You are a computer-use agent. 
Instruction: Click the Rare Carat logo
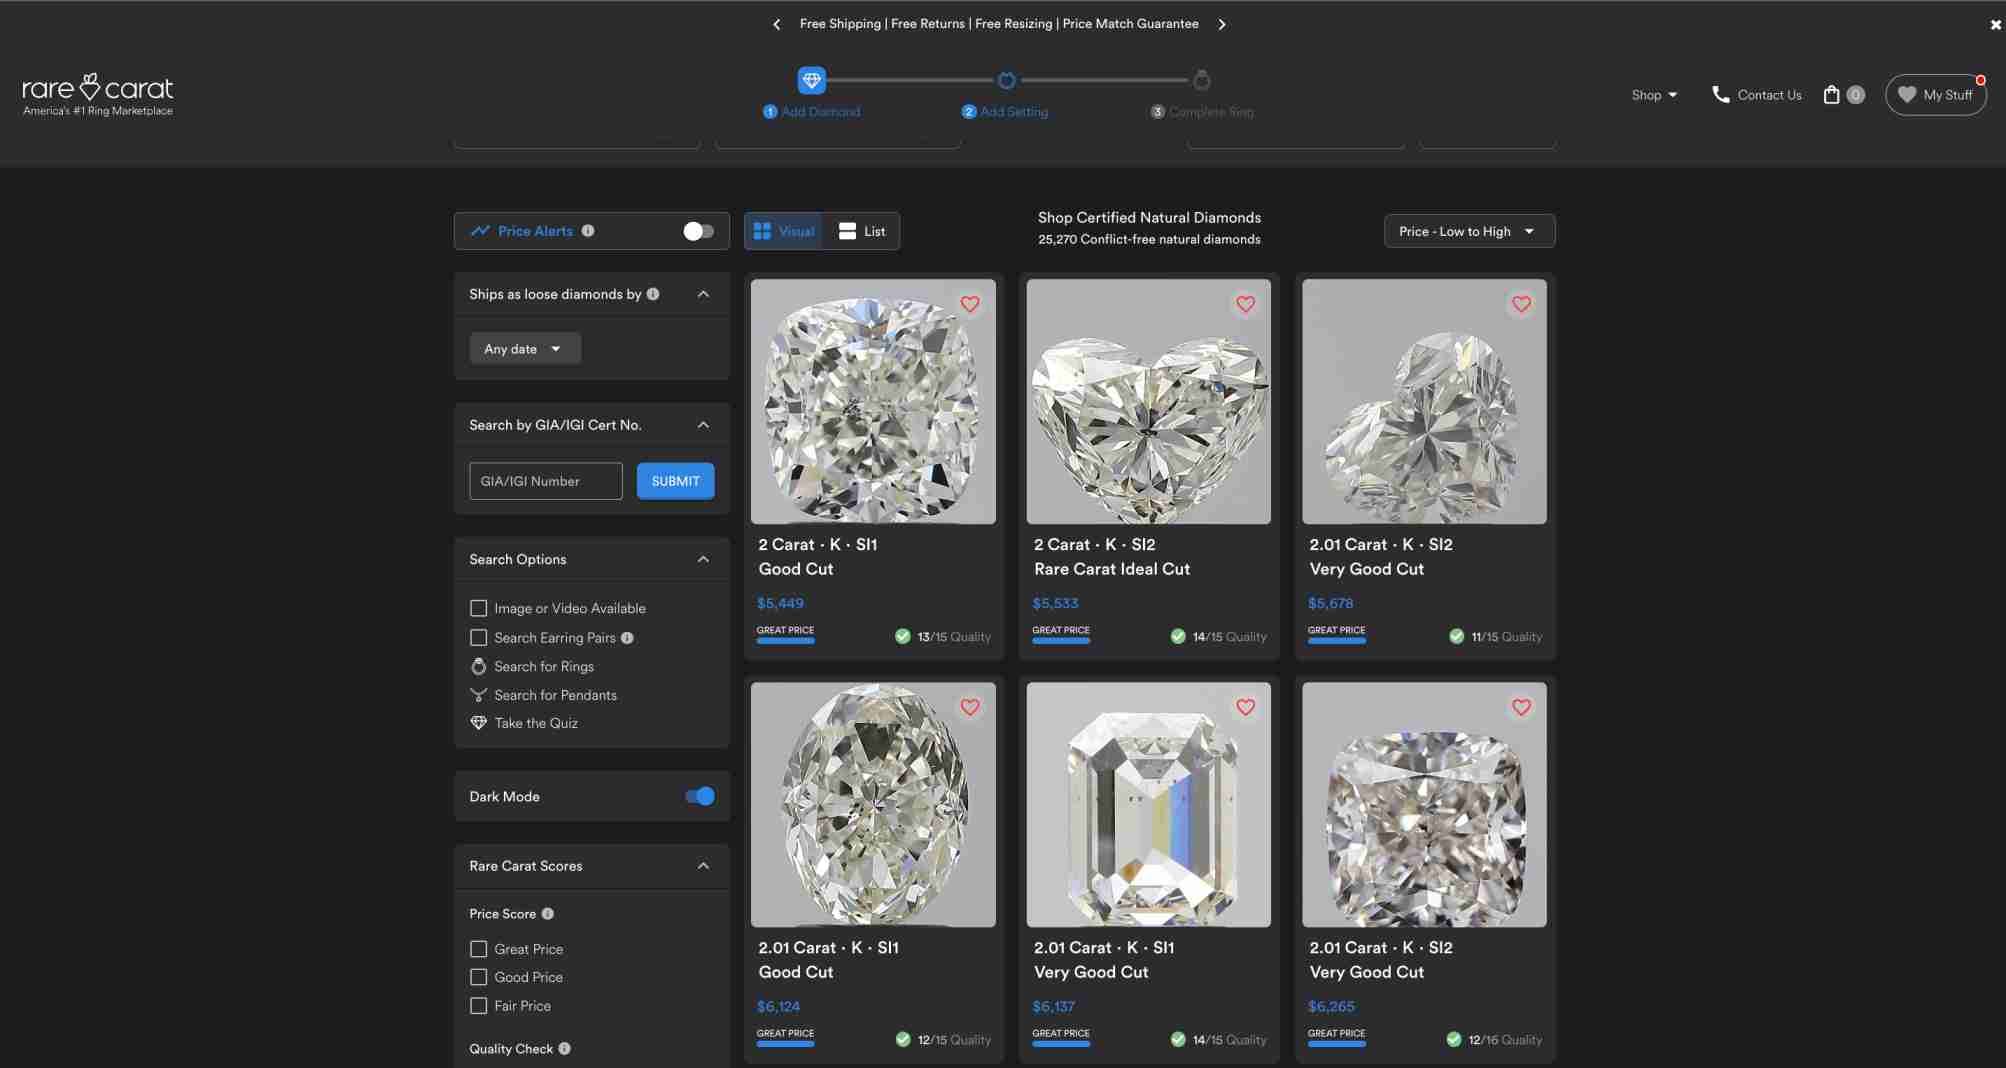tap(98, 95)
